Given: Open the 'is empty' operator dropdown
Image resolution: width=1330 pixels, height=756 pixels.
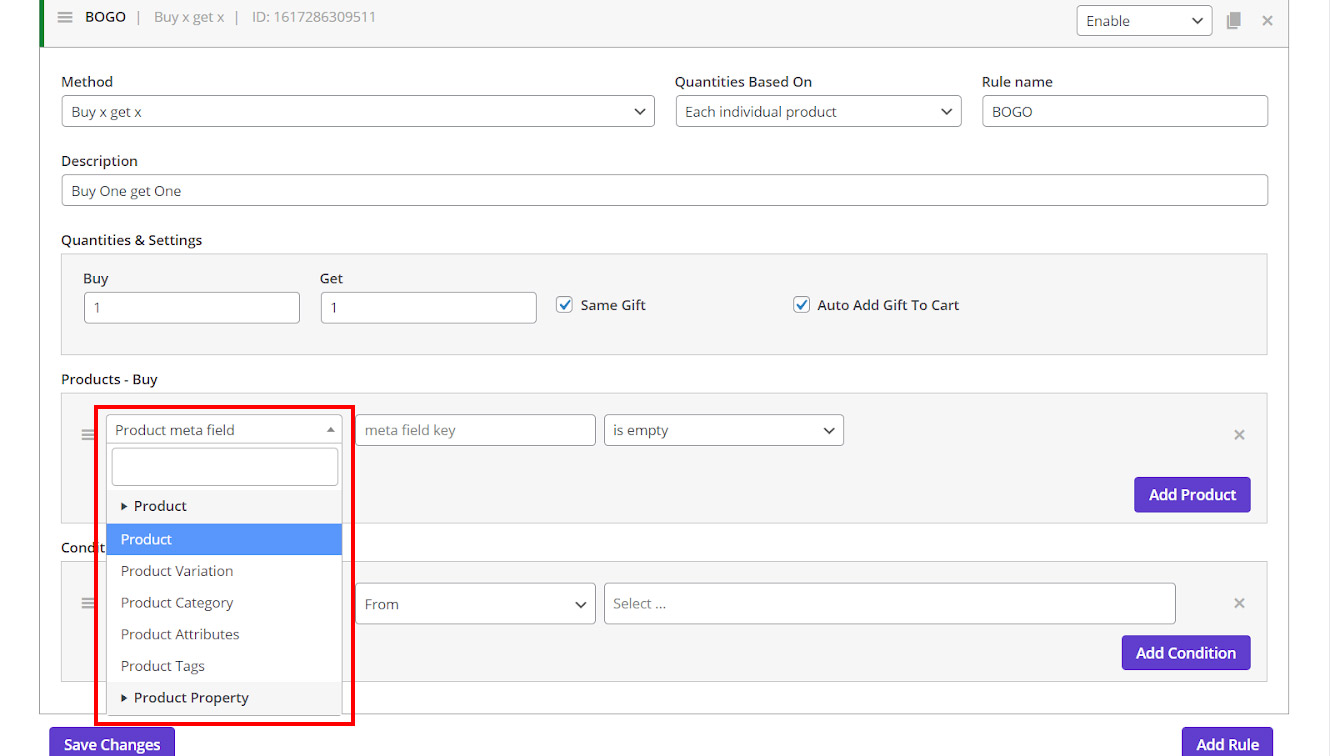Looking at the screenshot, I should tap(723, 431).
